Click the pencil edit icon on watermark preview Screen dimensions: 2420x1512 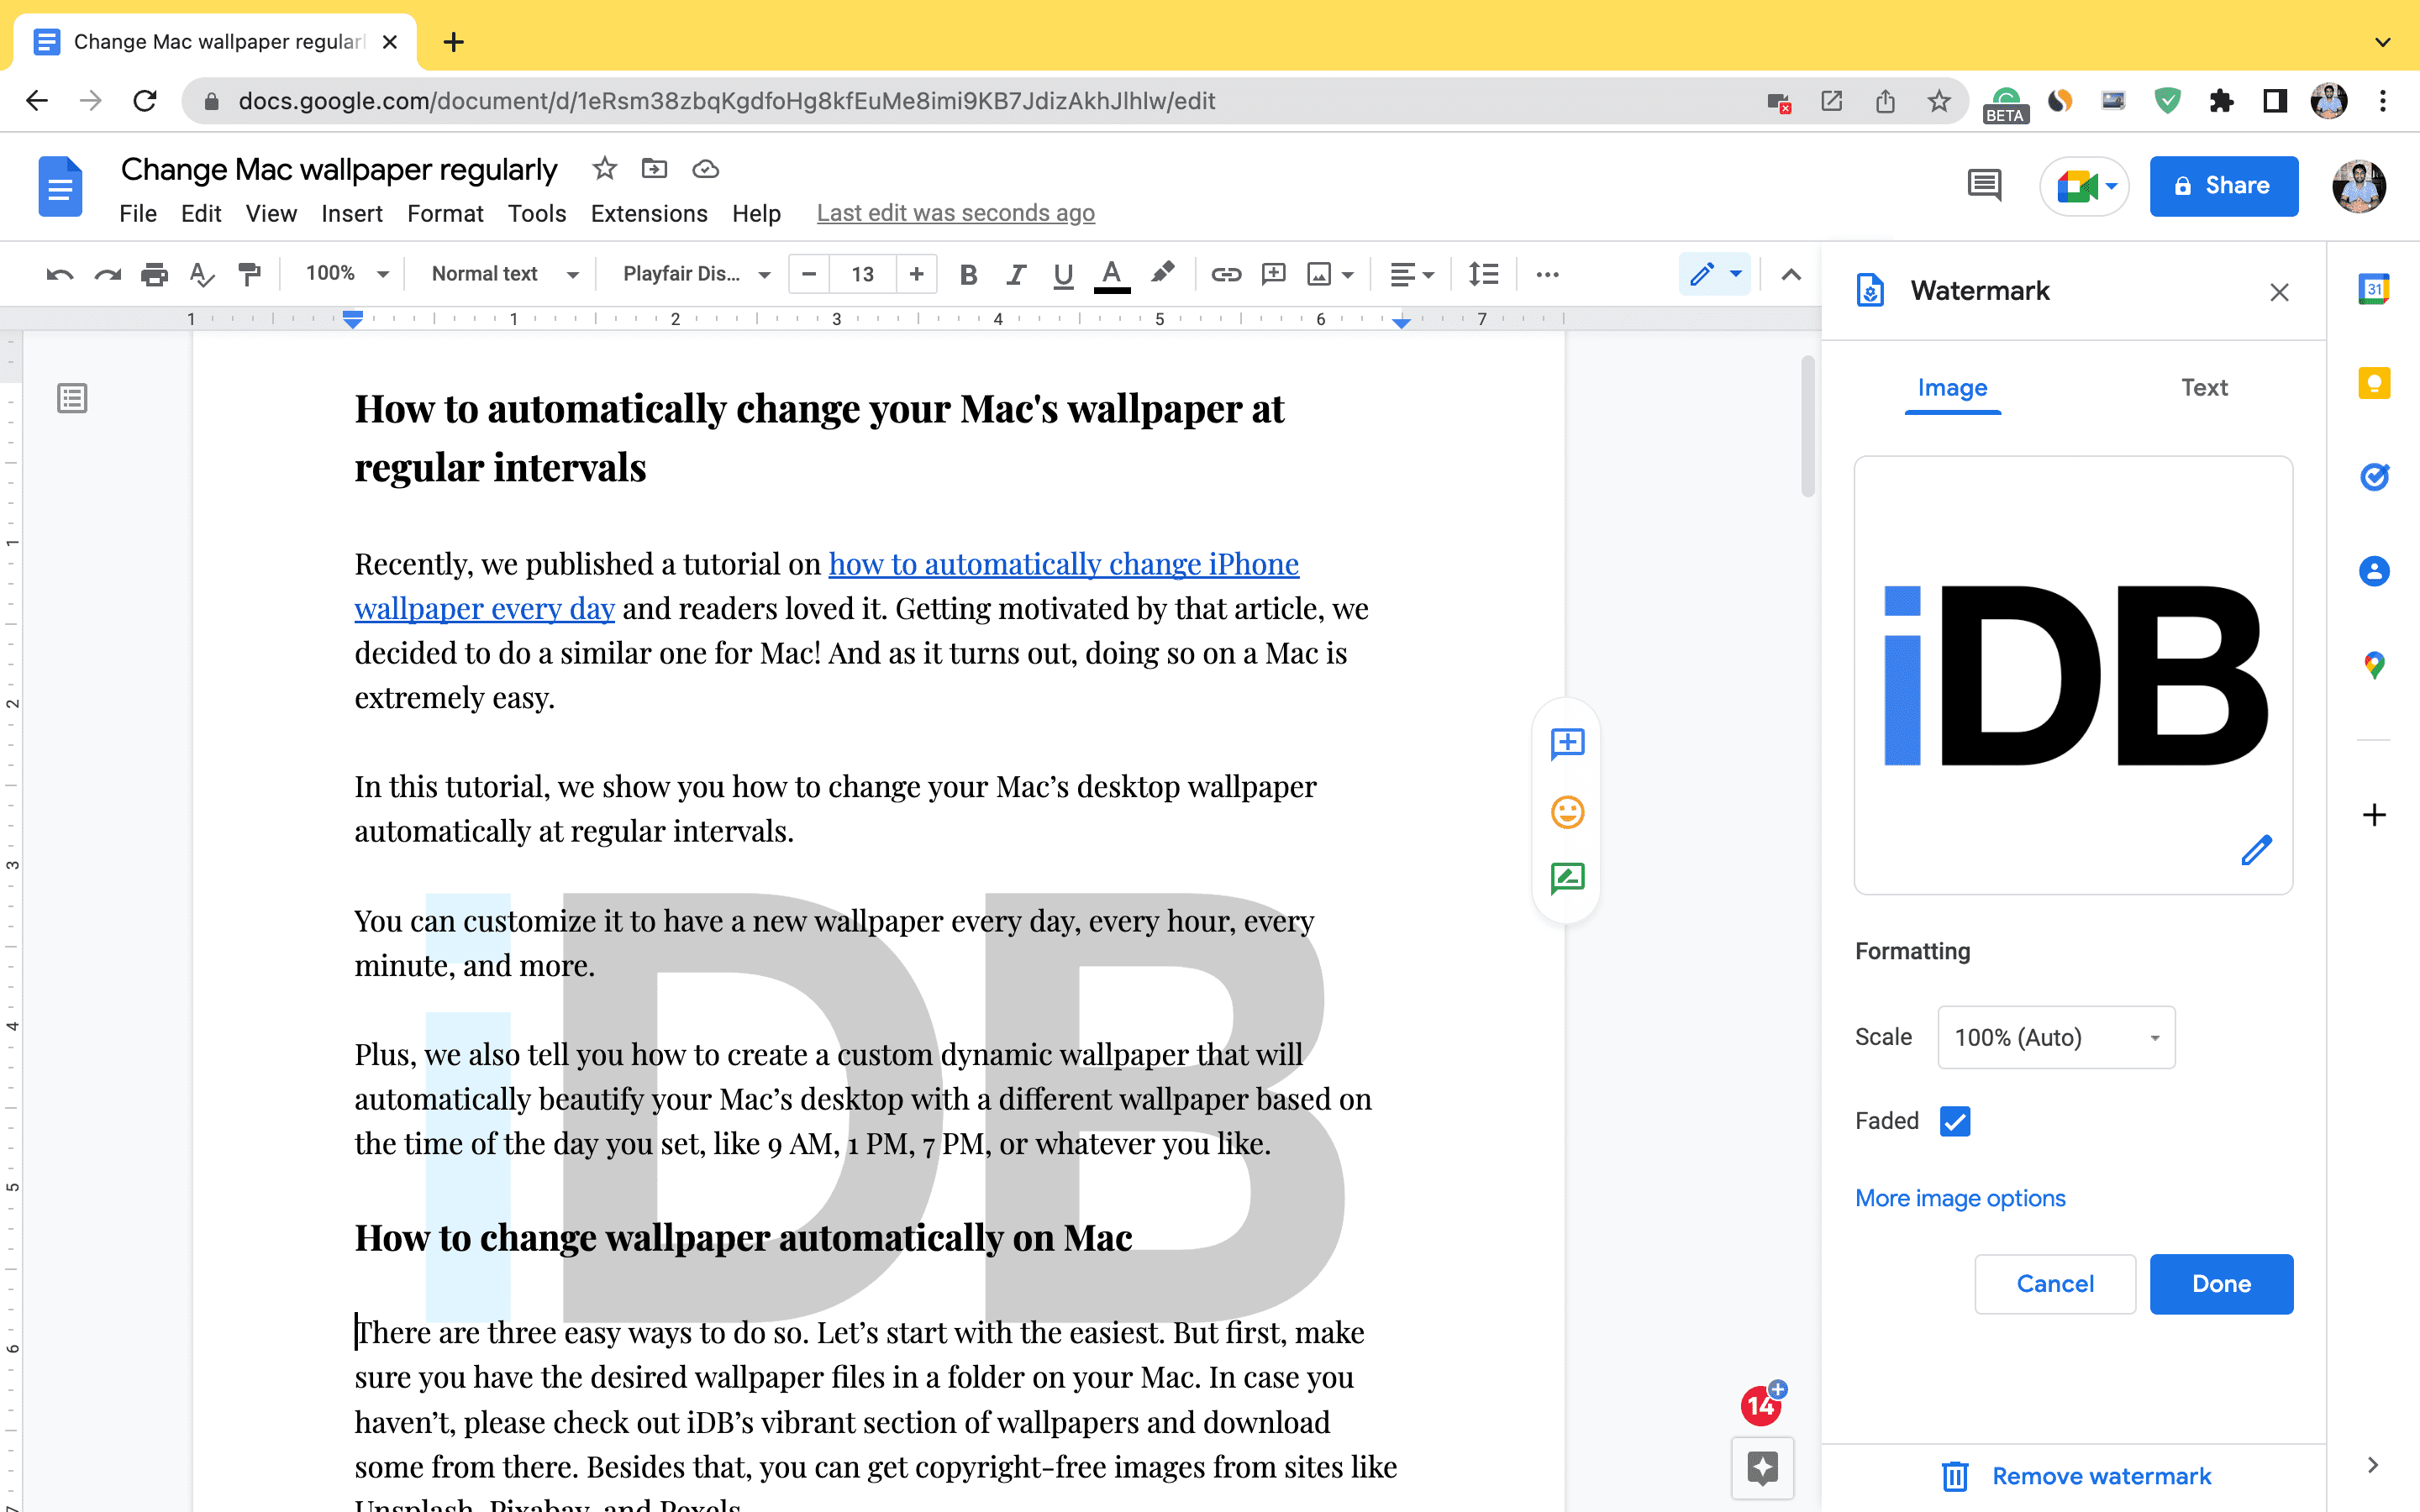2256,852
